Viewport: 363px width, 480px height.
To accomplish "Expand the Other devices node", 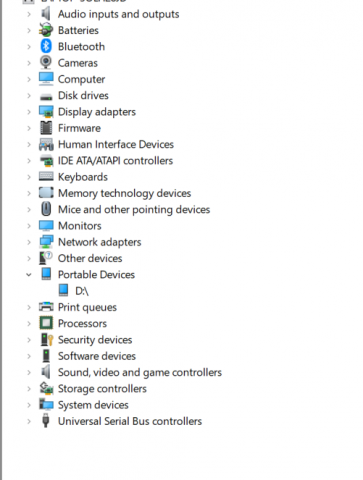I will pyautogui.click(x=29, y=258).
